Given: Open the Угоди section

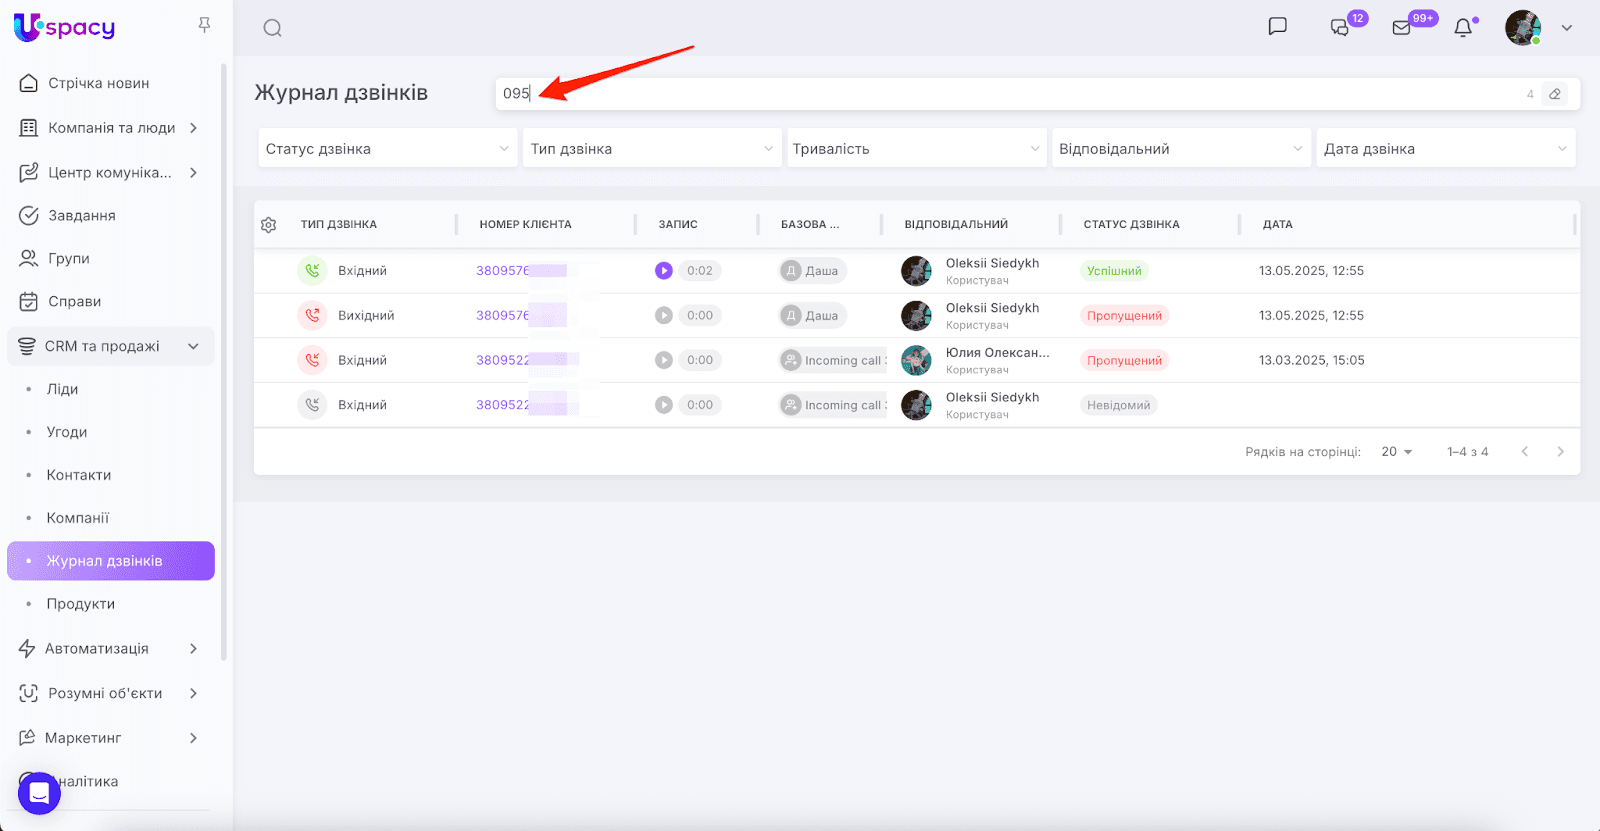Looking at the screenshot, I should 67,432.
